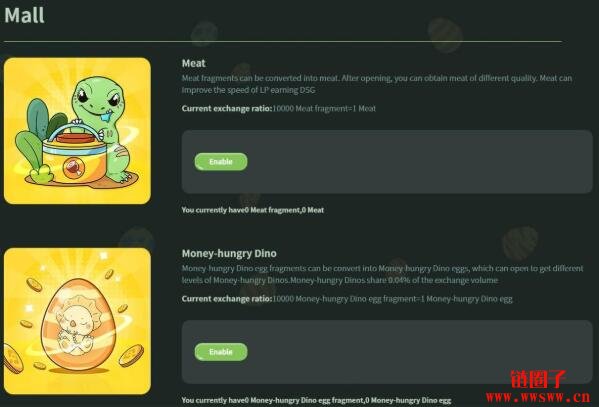
Task: Select the Meat item title
Action: click(x=193, y=63)
